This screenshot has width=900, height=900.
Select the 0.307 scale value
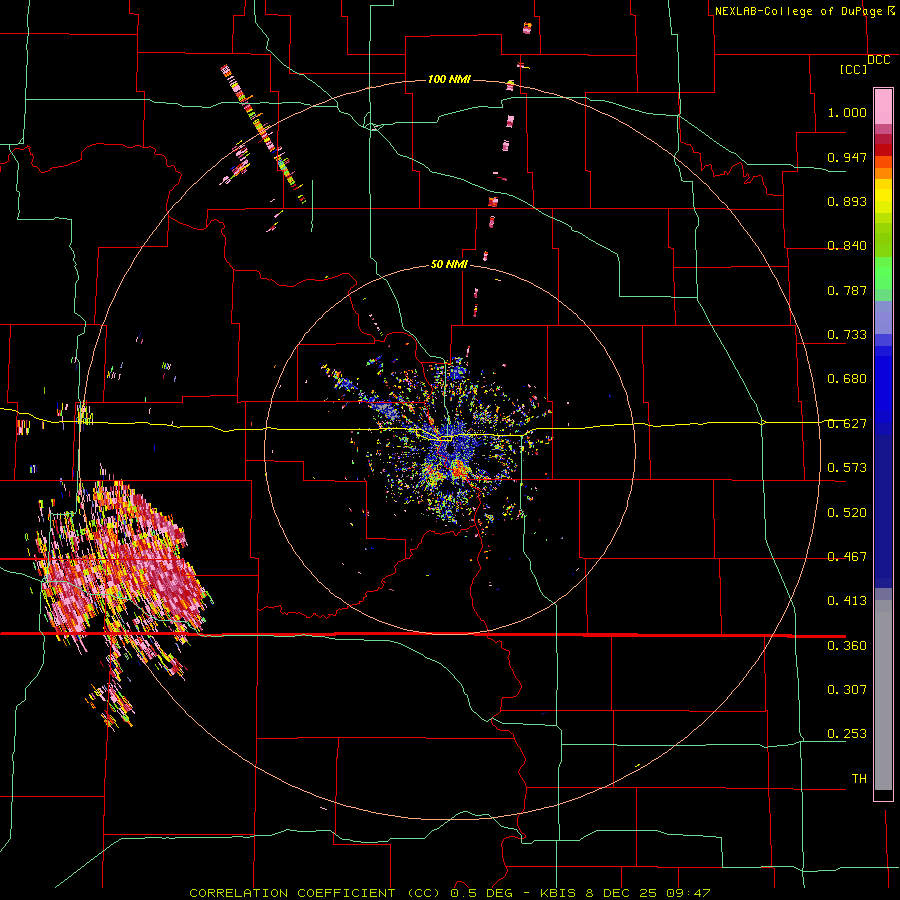[847, 690]
